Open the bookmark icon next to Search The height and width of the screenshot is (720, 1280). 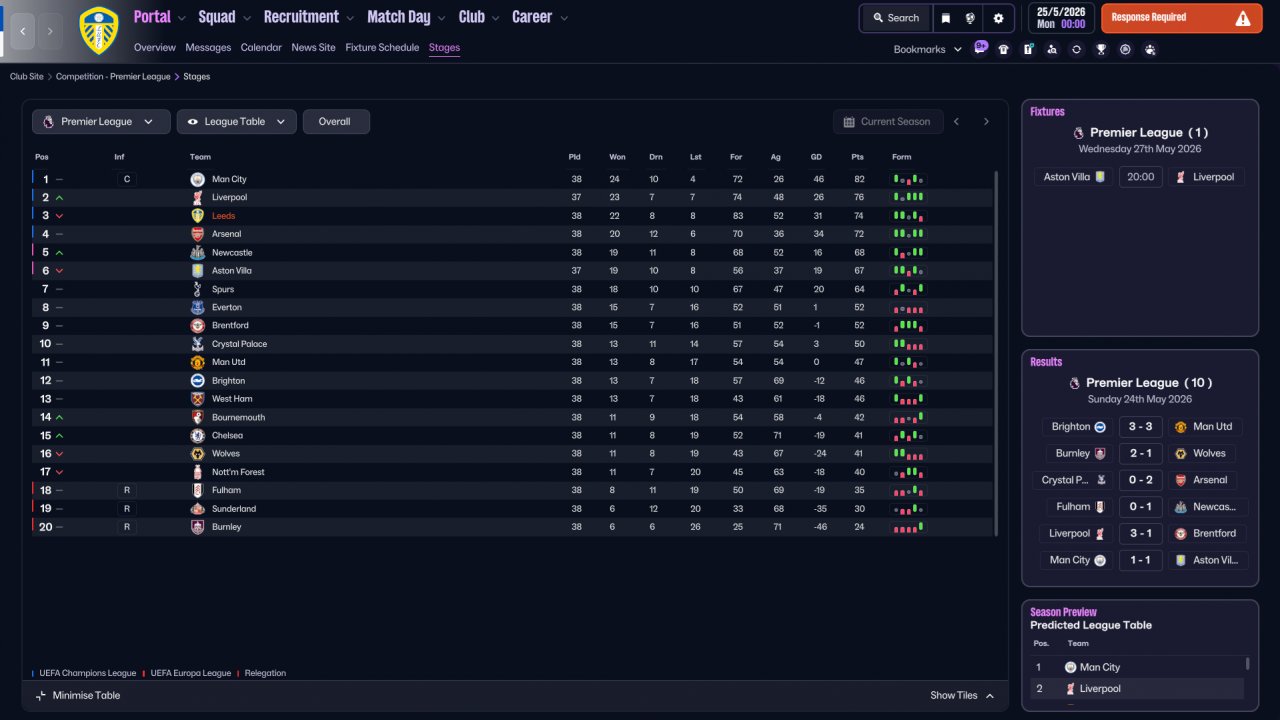pyautogui.click(x=945, y=18)
